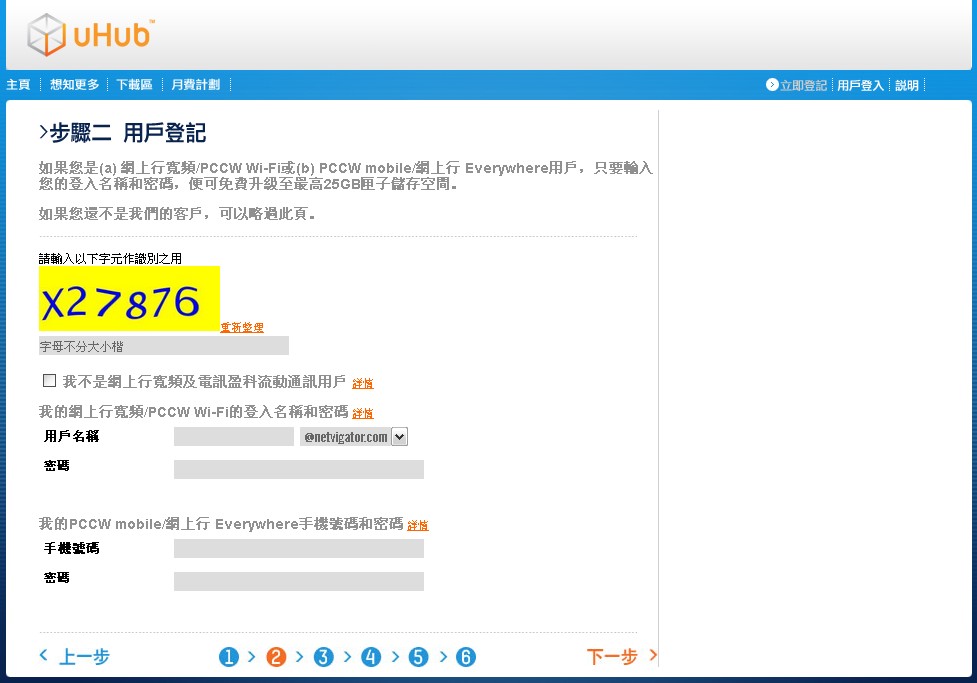Click 立即登記 in the top bar

click(x=797, y=85)
